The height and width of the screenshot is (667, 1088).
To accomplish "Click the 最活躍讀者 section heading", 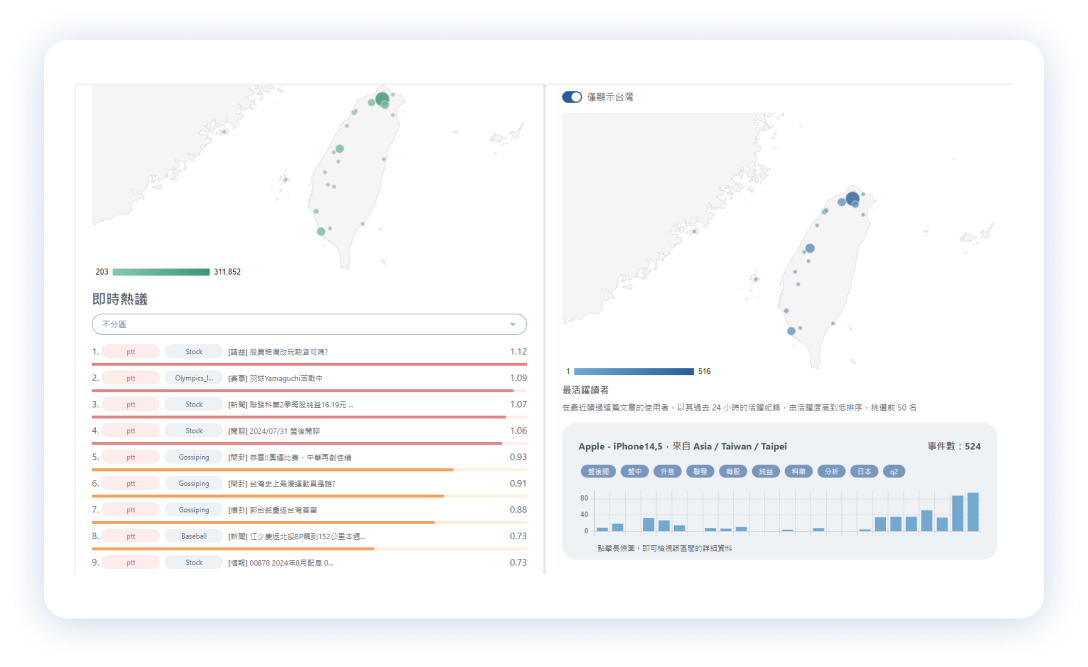I will click(x=585, y=390).
